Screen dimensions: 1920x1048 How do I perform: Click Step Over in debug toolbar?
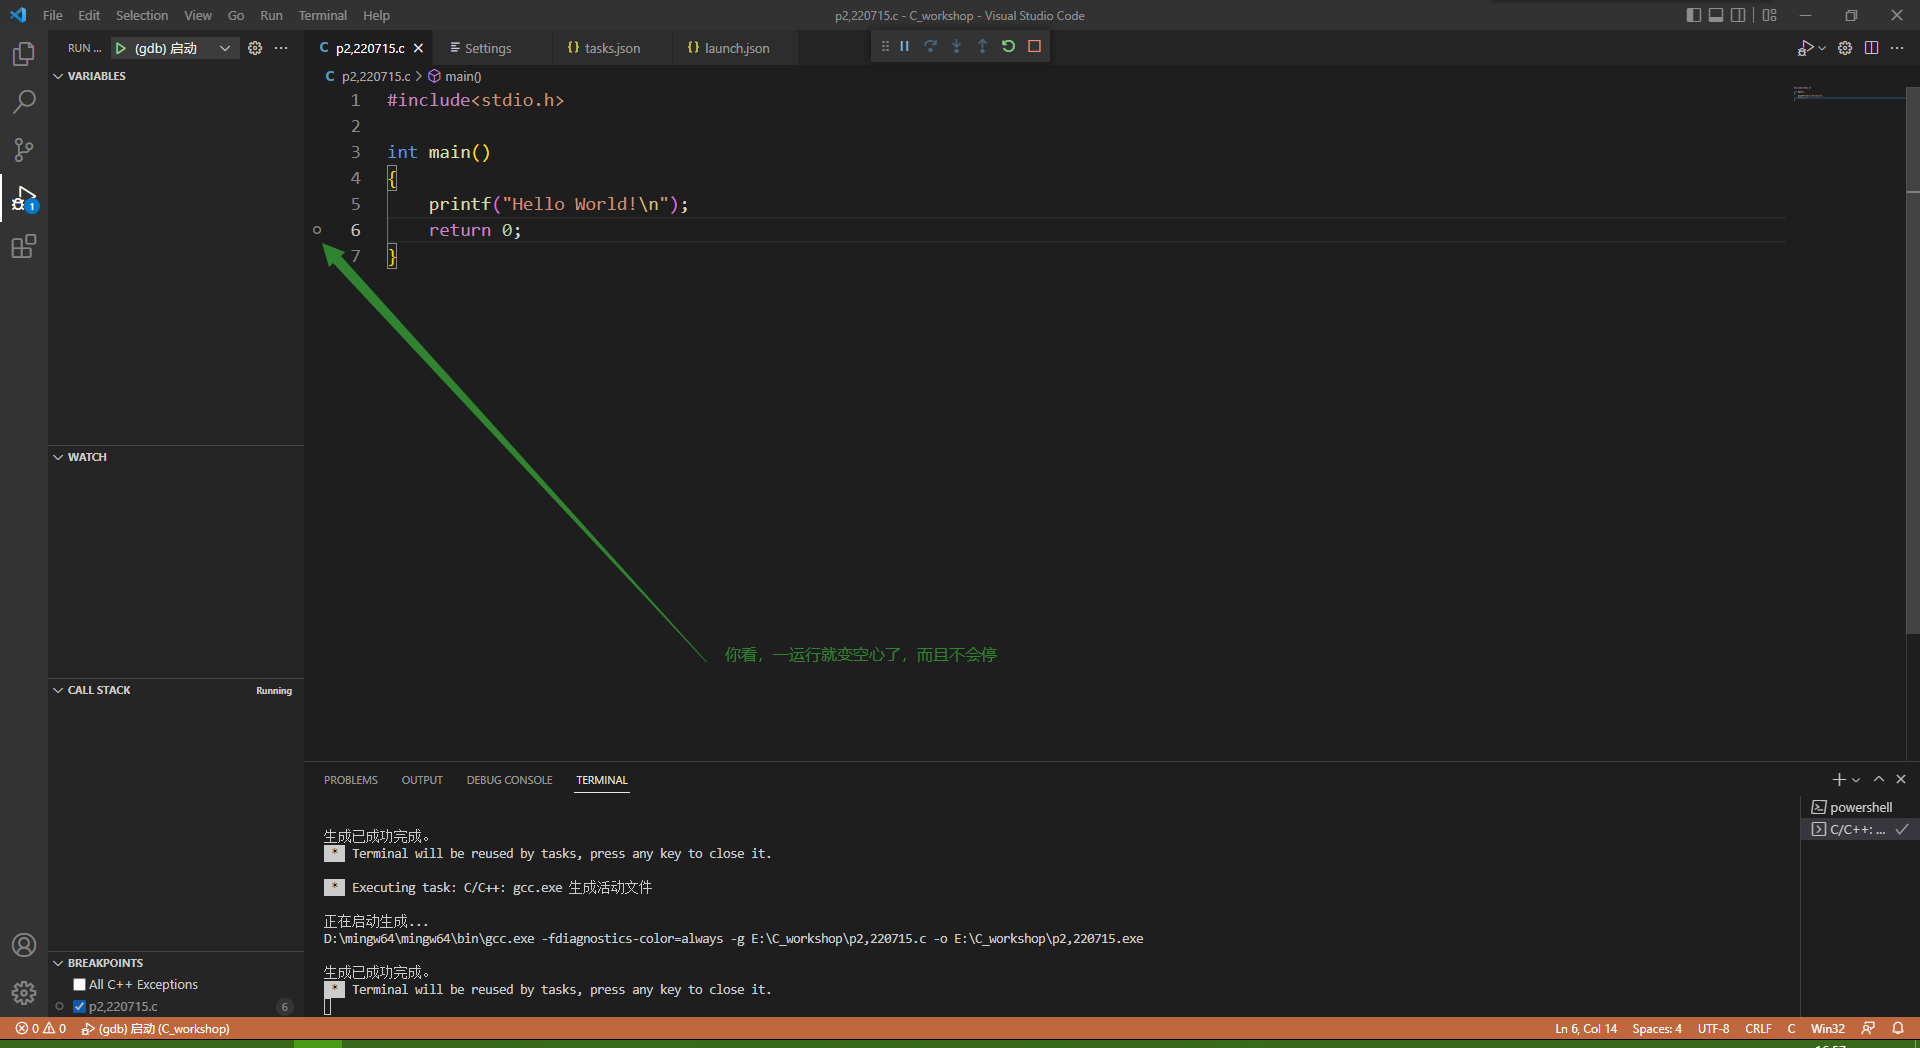click(930, 46)
